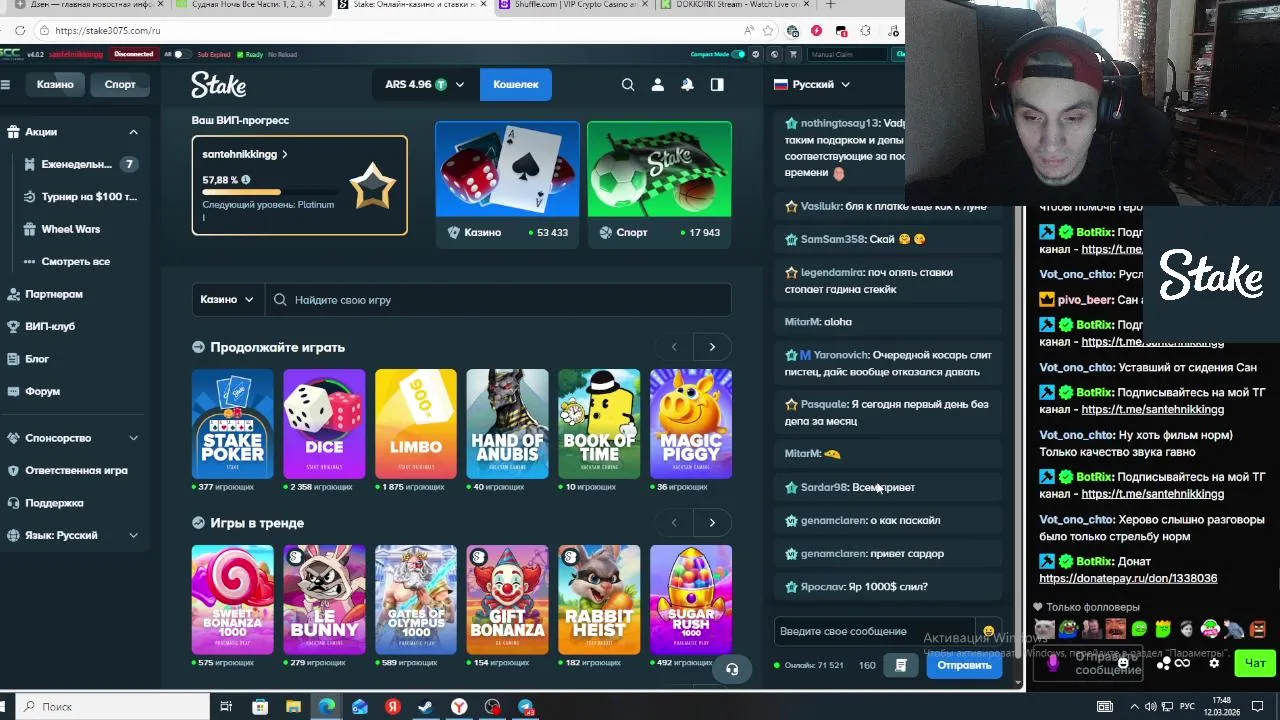Open the ВИП-клуб sidebar item

tap(50, 327)
